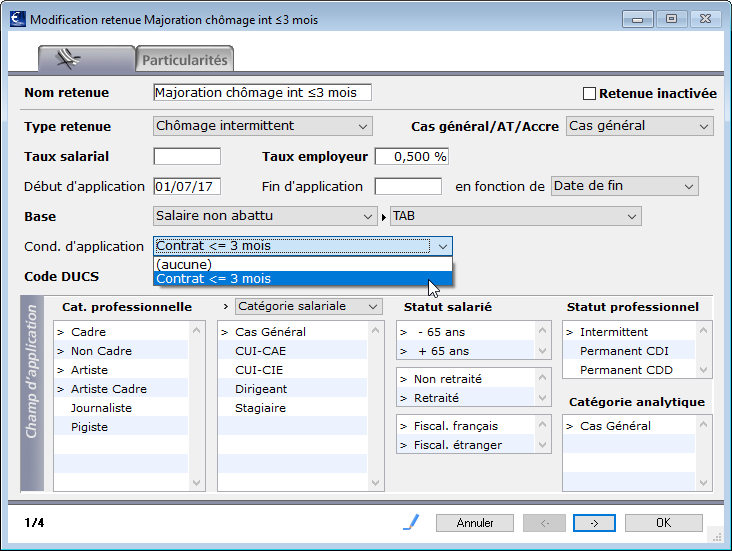Collapse the Cond. d'application combo box arrow
The width and height of the screenshot is (732, 551).
443,246
